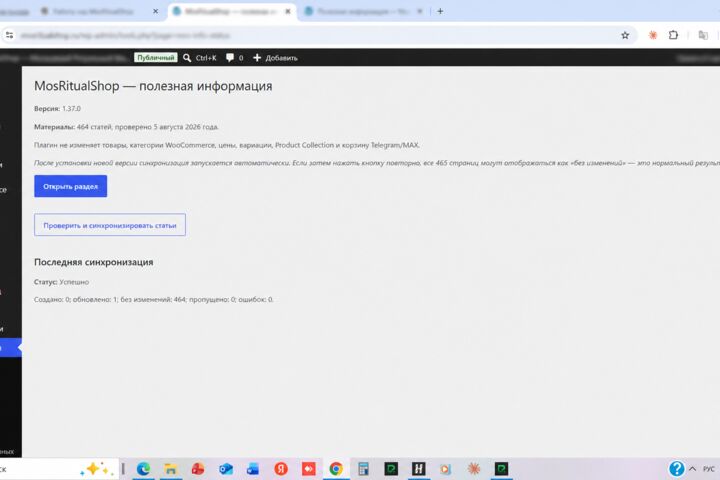Viewport: 720px width, 480px height.
Task: Open the Claude app from the taskbar
Action: click(x=473, y=469)
